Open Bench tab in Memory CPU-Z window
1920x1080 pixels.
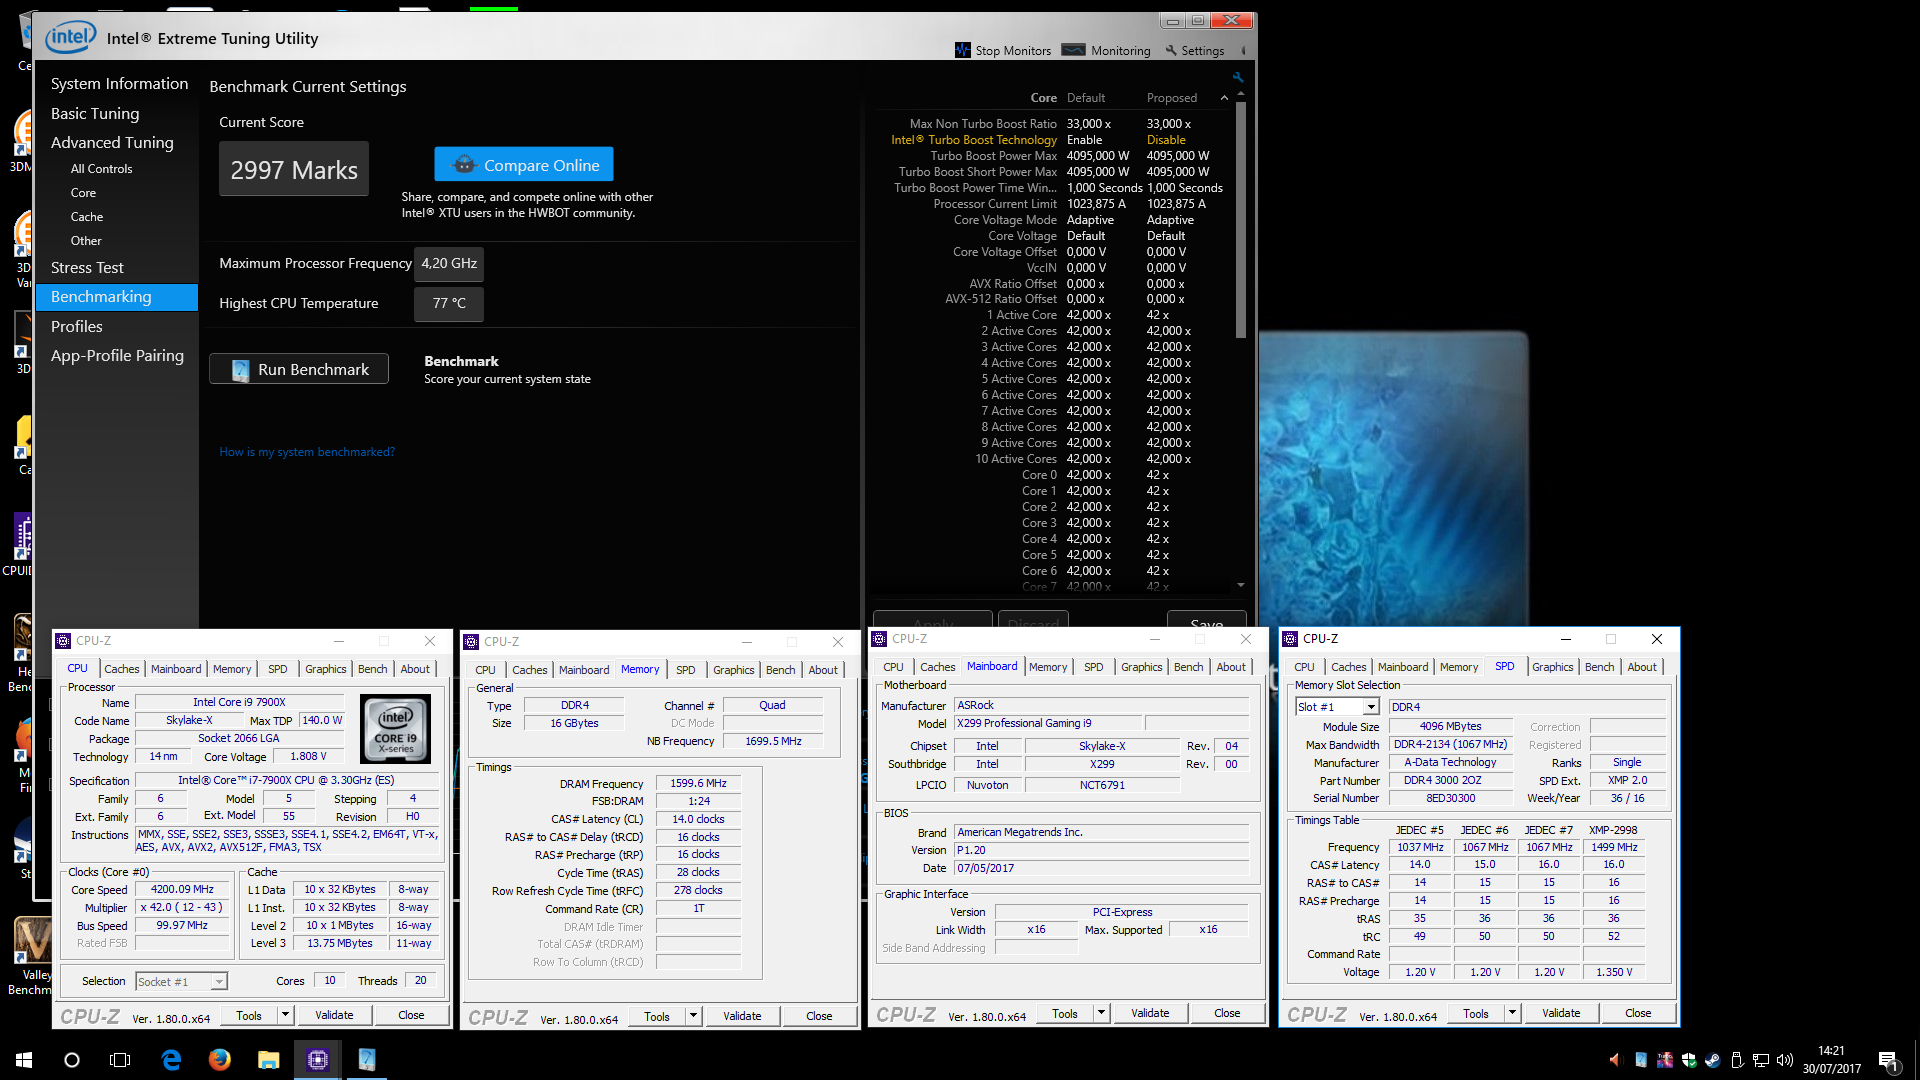[x=781, y=670]
